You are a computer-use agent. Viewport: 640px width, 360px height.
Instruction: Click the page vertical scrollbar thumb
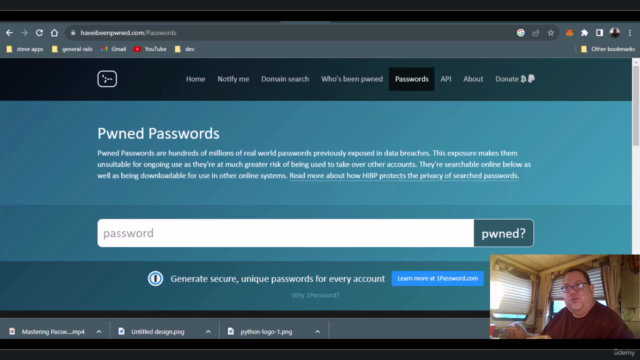(636, 105)
